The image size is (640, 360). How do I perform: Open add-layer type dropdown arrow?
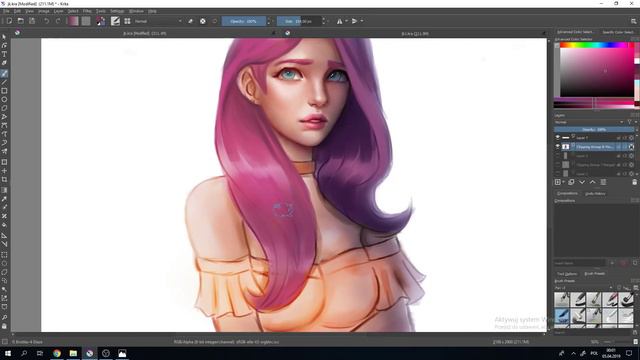(x=564, y=182)
